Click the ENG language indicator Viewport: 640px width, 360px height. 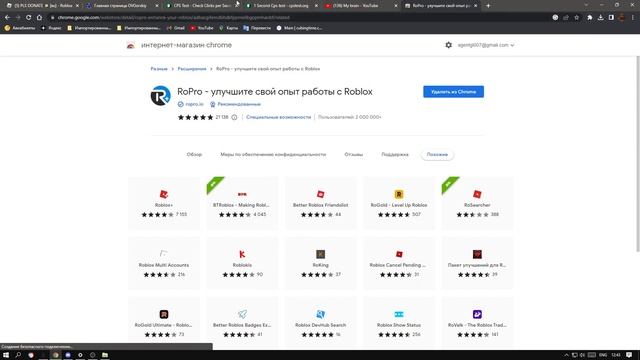coord(603,355)
